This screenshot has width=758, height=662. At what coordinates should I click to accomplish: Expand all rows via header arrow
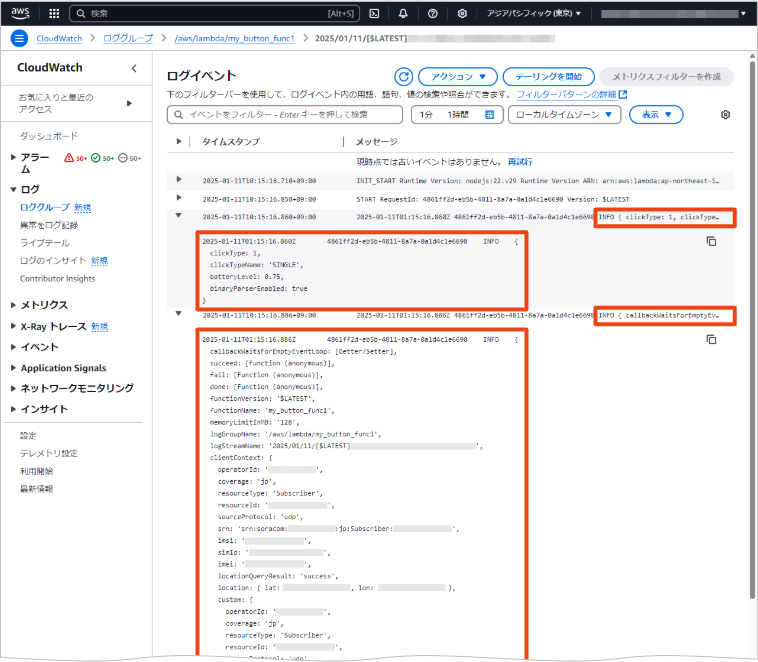click(179, 141)
